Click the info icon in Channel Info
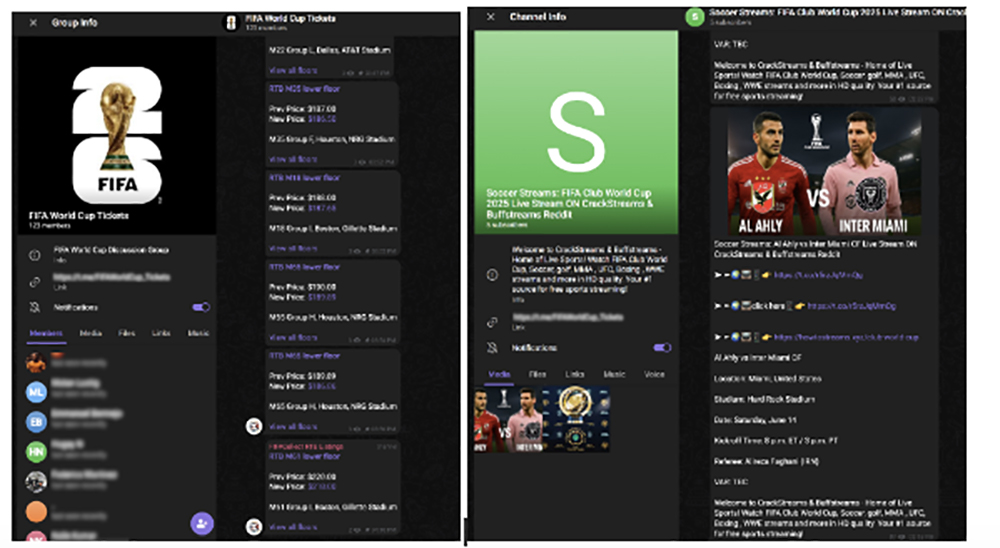The height and width of the screenshot is (548, 1000). coord(491,275)
